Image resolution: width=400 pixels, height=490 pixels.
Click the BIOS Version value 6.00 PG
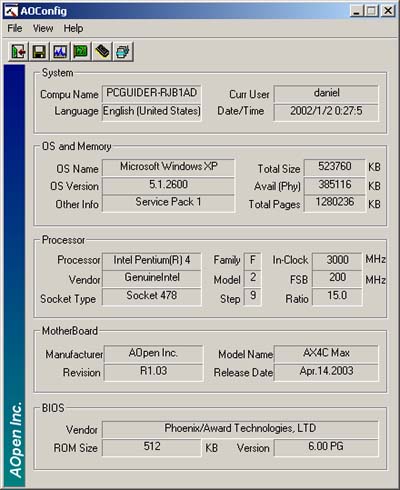(x=326, y=447)
